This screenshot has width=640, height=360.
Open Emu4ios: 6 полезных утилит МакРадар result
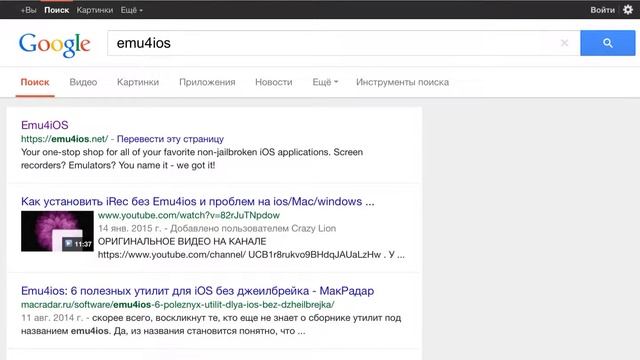click(198, 291)
